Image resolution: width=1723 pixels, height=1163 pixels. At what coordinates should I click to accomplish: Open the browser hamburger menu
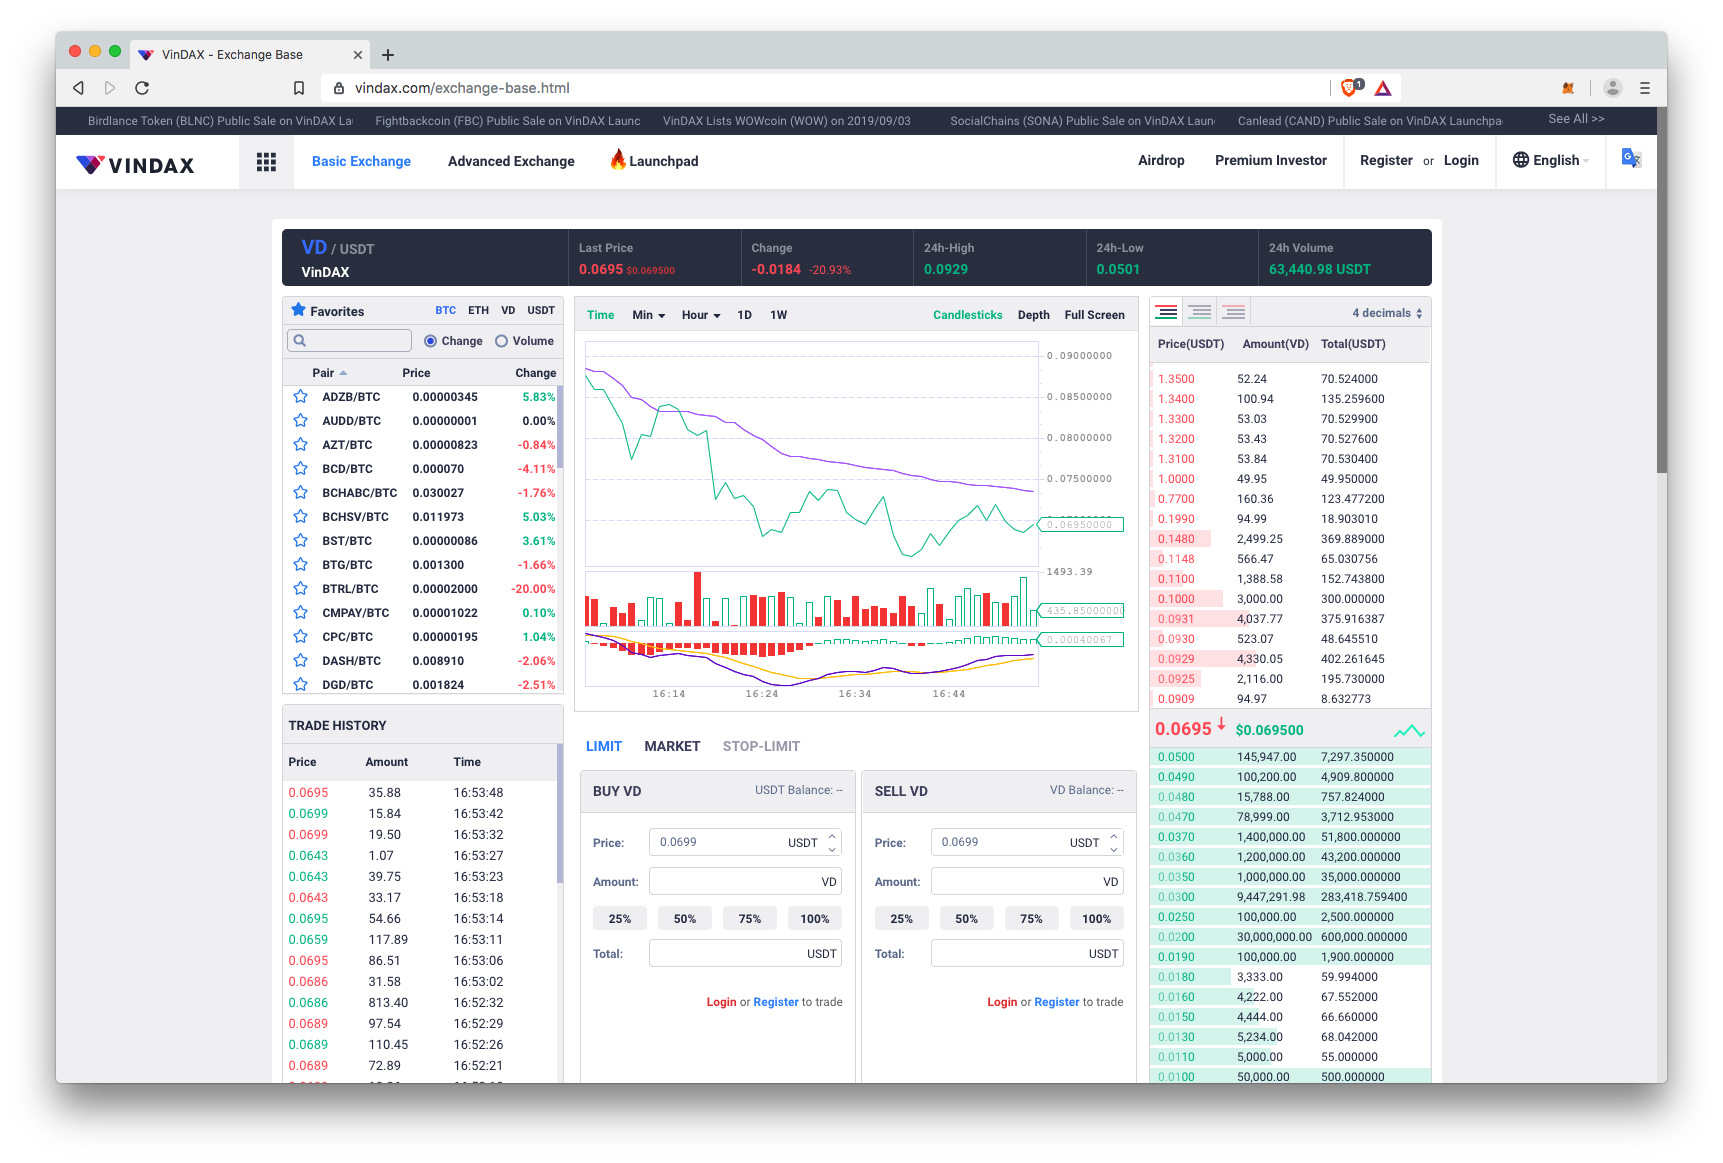(1645, 88)
